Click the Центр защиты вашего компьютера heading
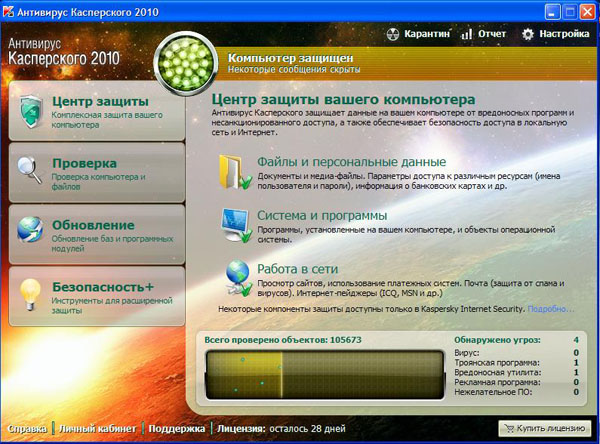600x444 pixels. pos(343,100)
